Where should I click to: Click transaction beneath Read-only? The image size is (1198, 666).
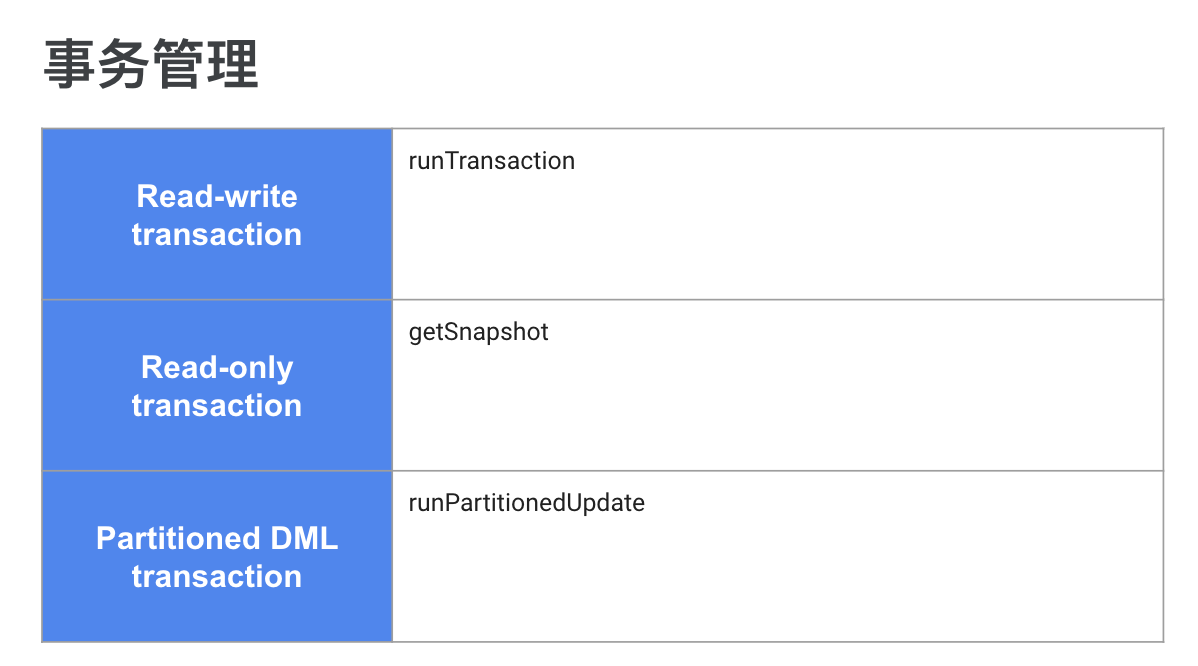pyautogui.click(x=217, y=406)
